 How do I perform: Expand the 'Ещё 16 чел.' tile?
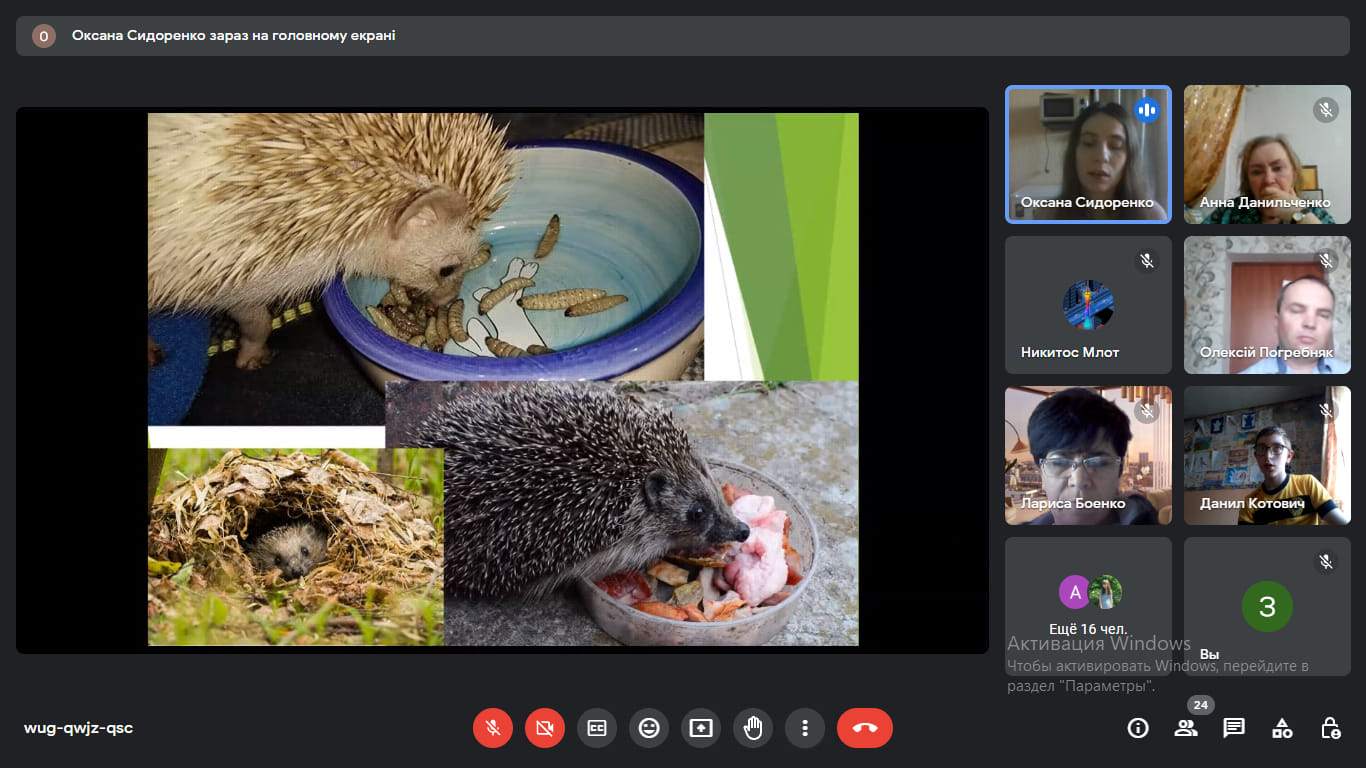click(1088, 606)
